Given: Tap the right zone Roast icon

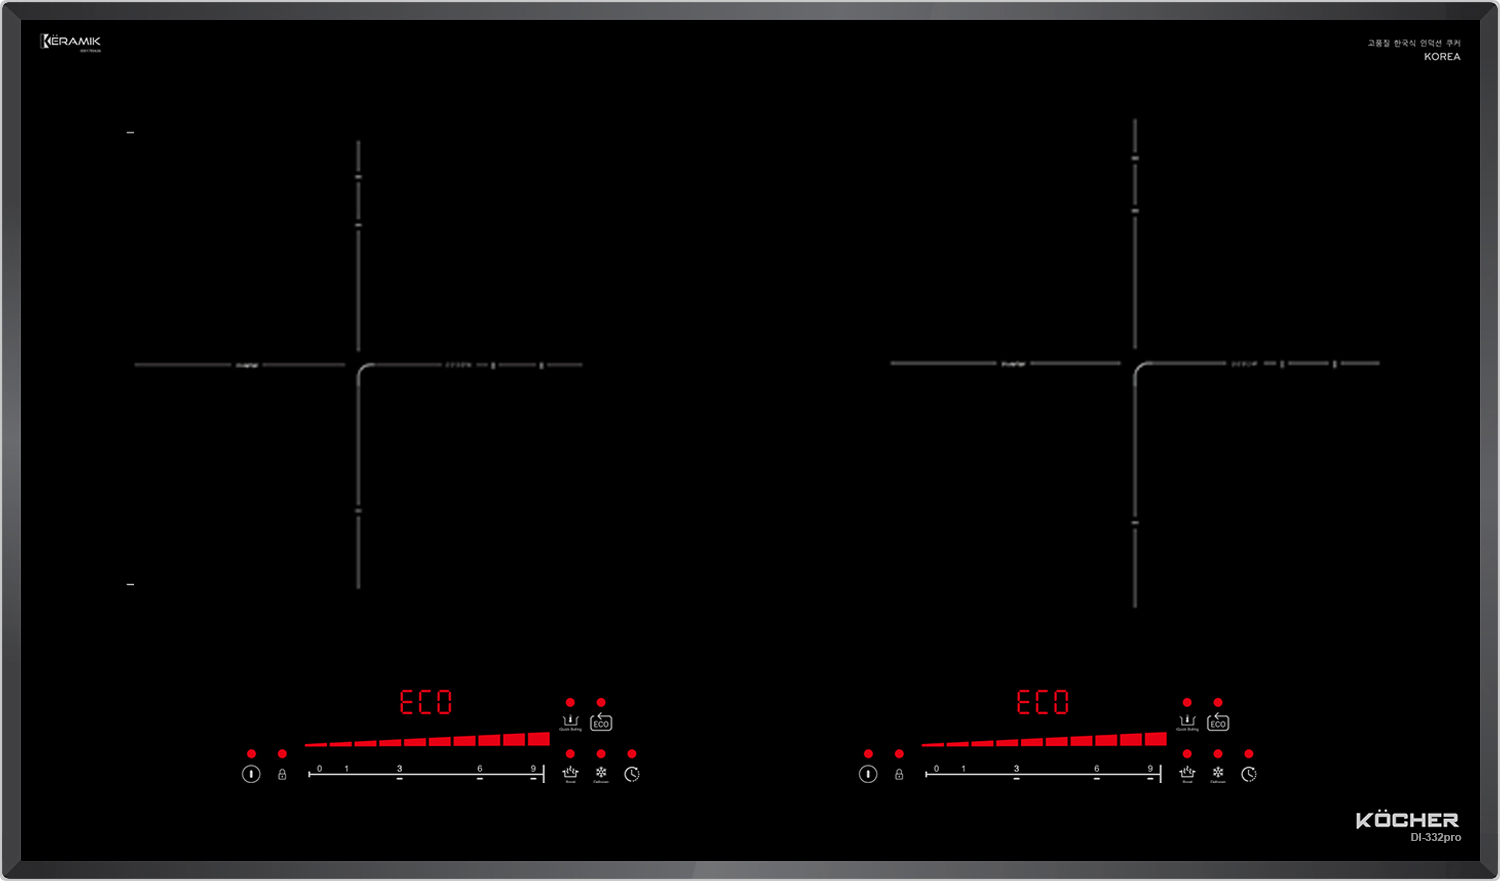Looking at the screenshot, I should click(1187, 773).
